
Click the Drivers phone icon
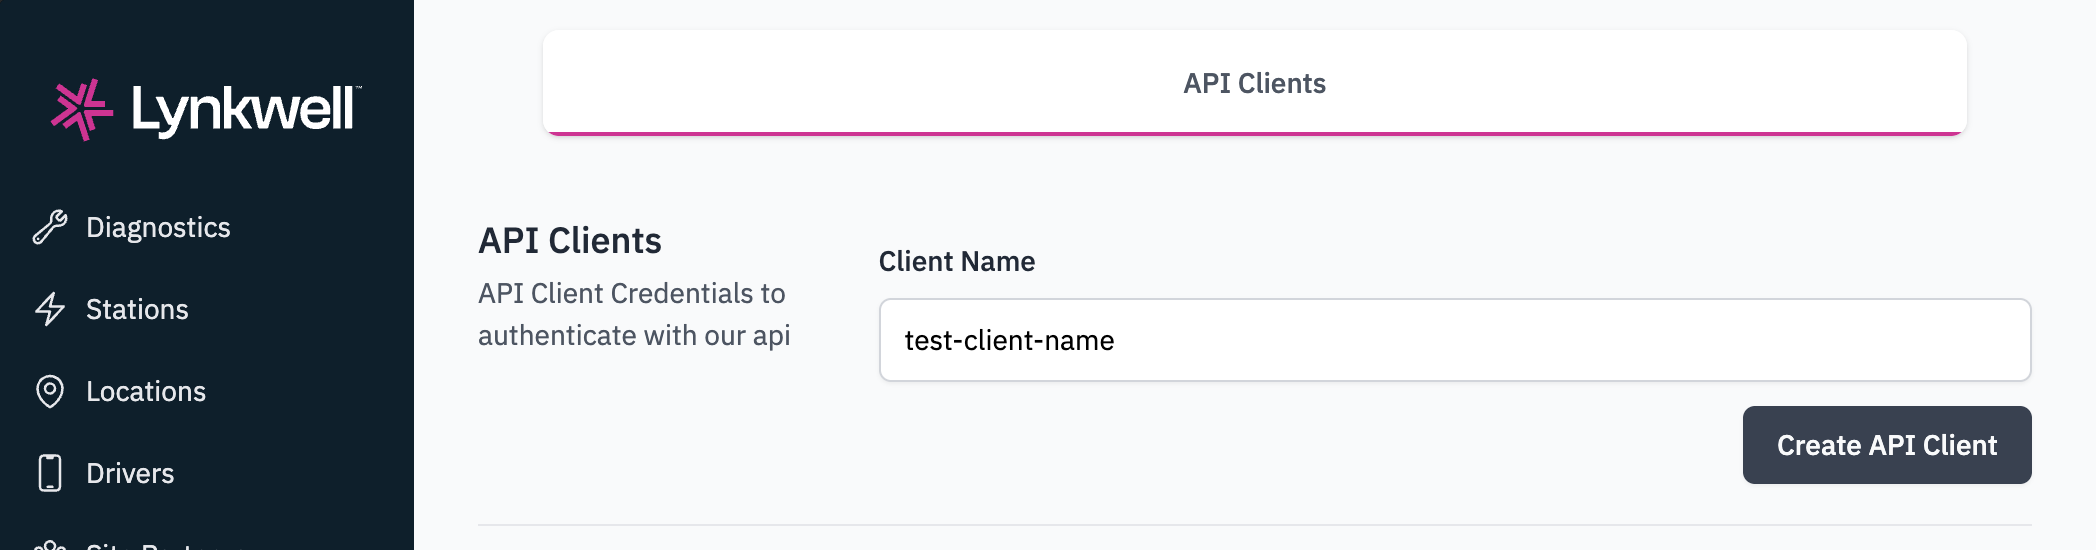(x=50, y=473)
